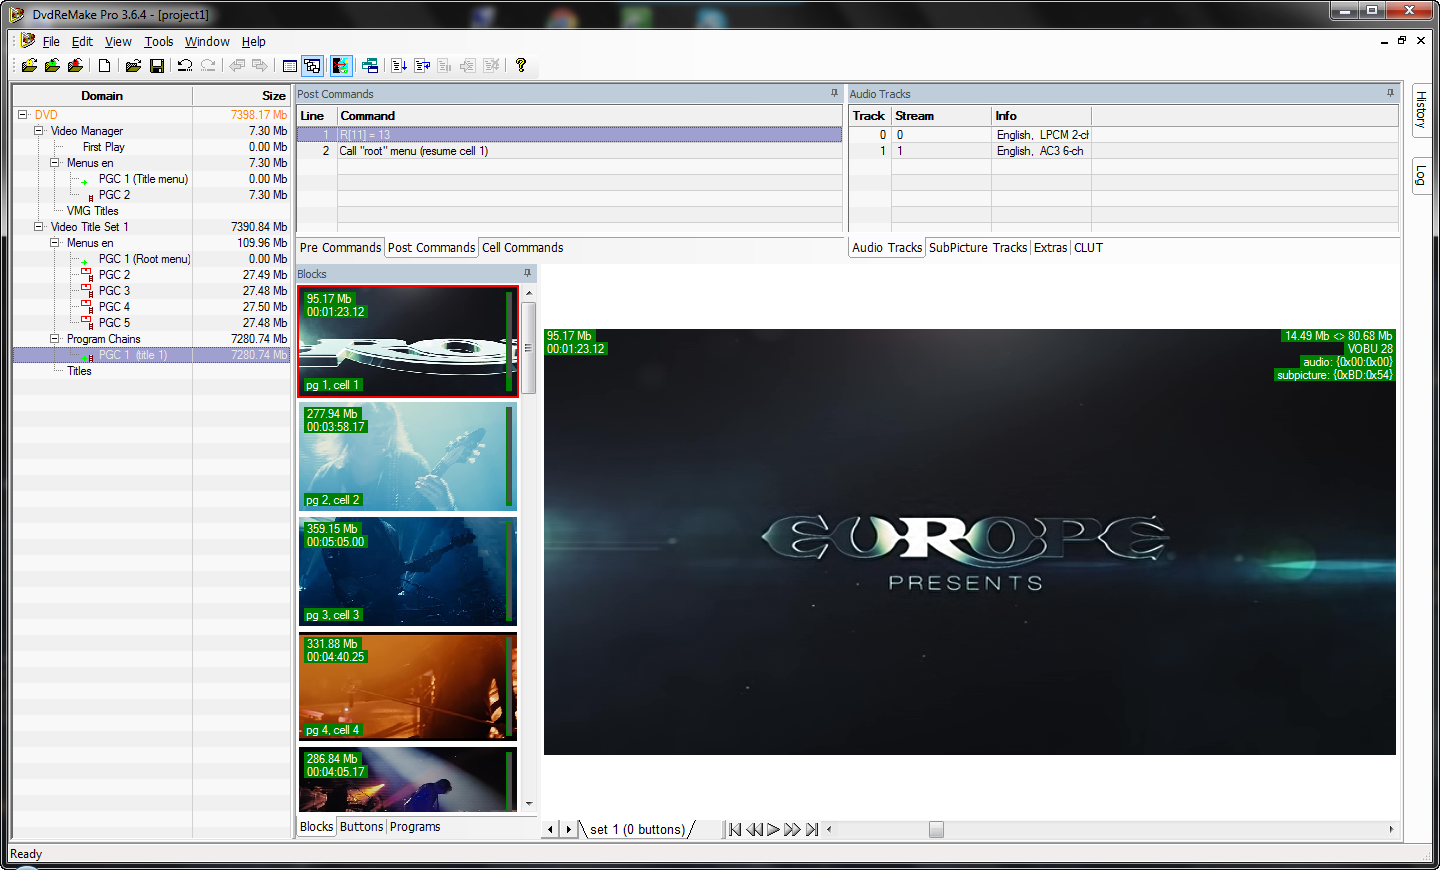Click the play button under the preview
The image size is (1440, 870).
[x=773, y=829]
